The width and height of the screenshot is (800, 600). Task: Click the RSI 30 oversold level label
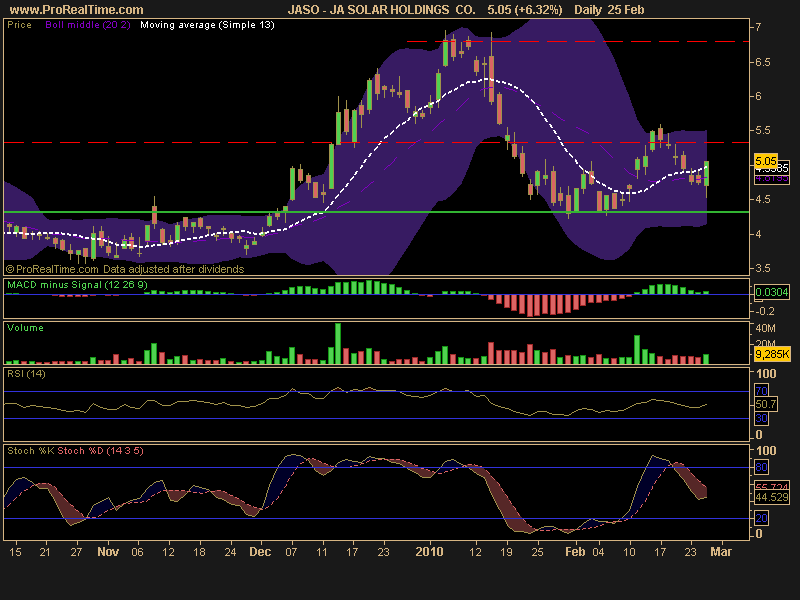tap(761, 418)
